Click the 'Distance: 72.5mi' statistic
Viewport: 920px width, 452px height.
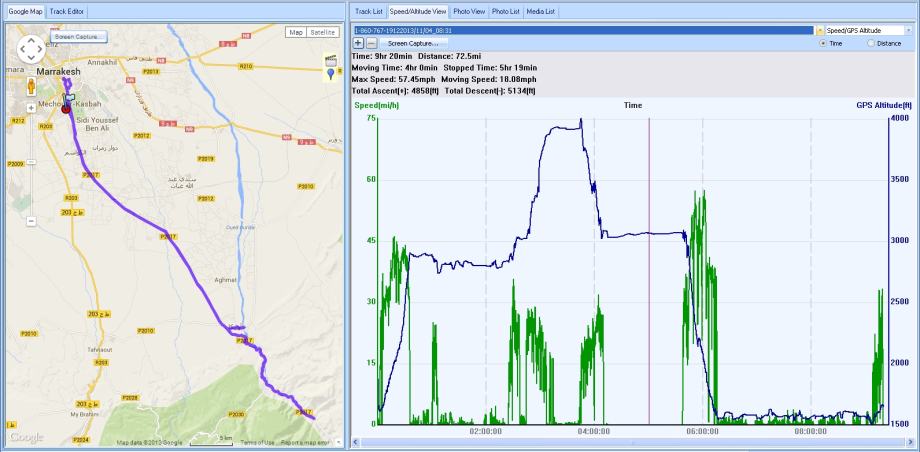[448, 56]
